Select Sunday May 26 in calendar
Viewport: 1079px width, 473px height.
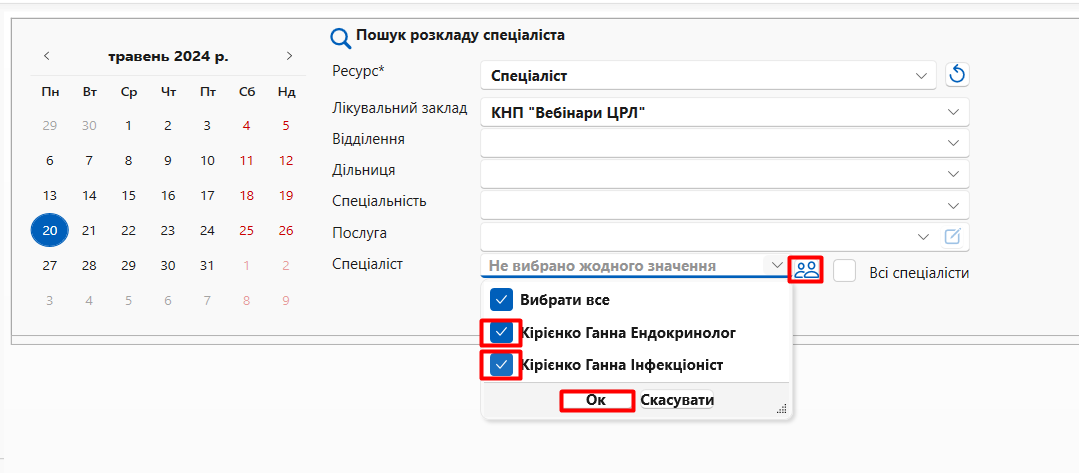(286, 230)
